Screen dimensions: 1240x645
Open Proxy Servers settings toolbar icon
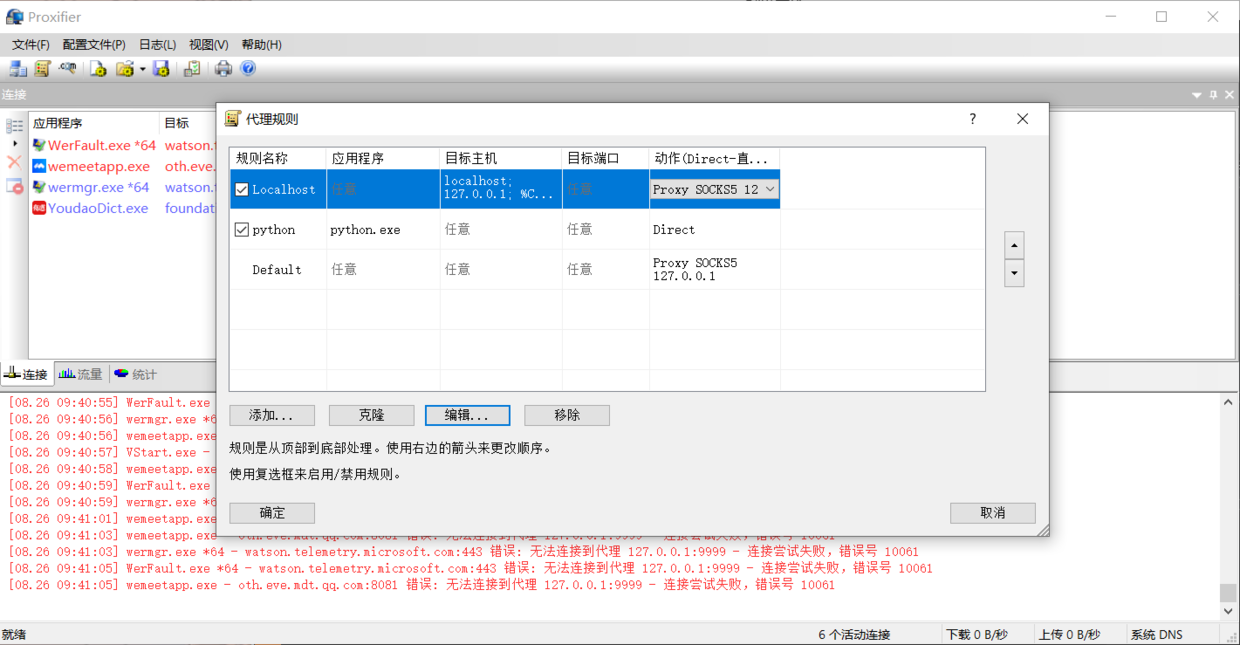(x=18, y=69)
